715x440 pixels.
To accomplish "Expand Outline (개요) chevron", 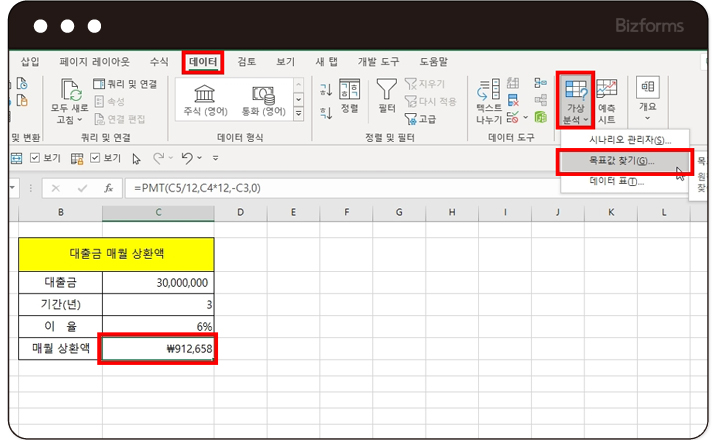I will point(648,119).
